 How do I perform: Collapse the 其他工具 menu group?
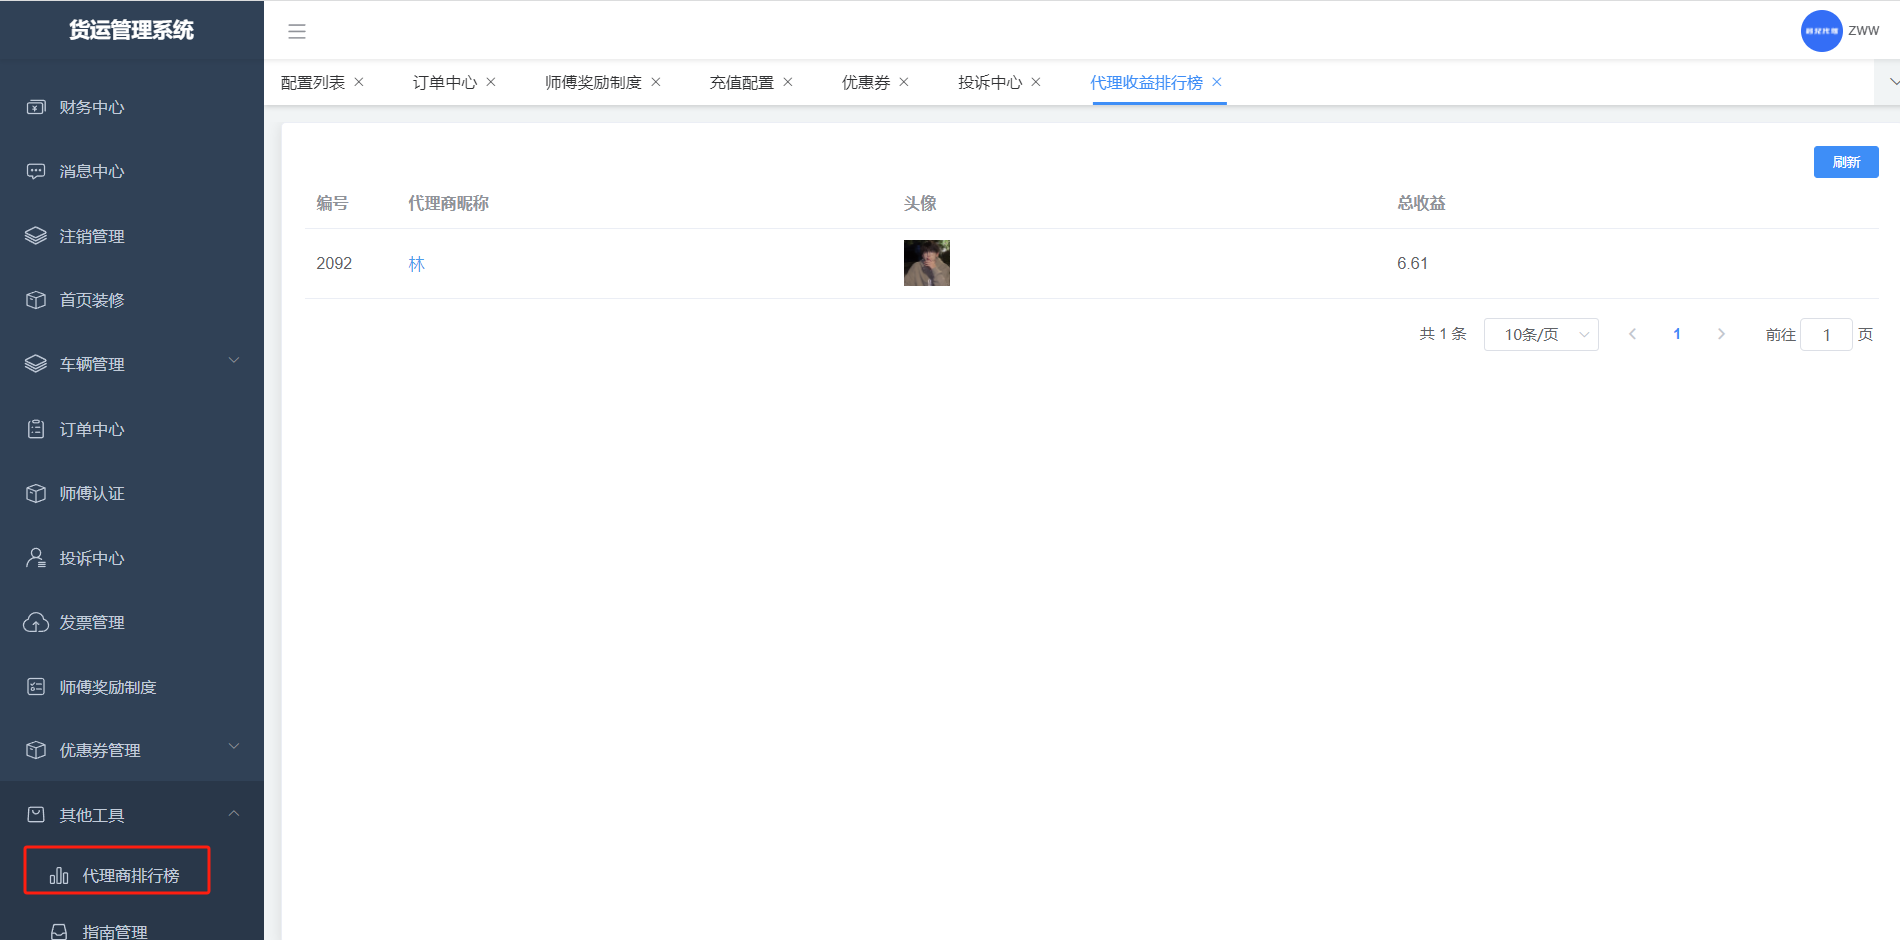tap(234, 813)
